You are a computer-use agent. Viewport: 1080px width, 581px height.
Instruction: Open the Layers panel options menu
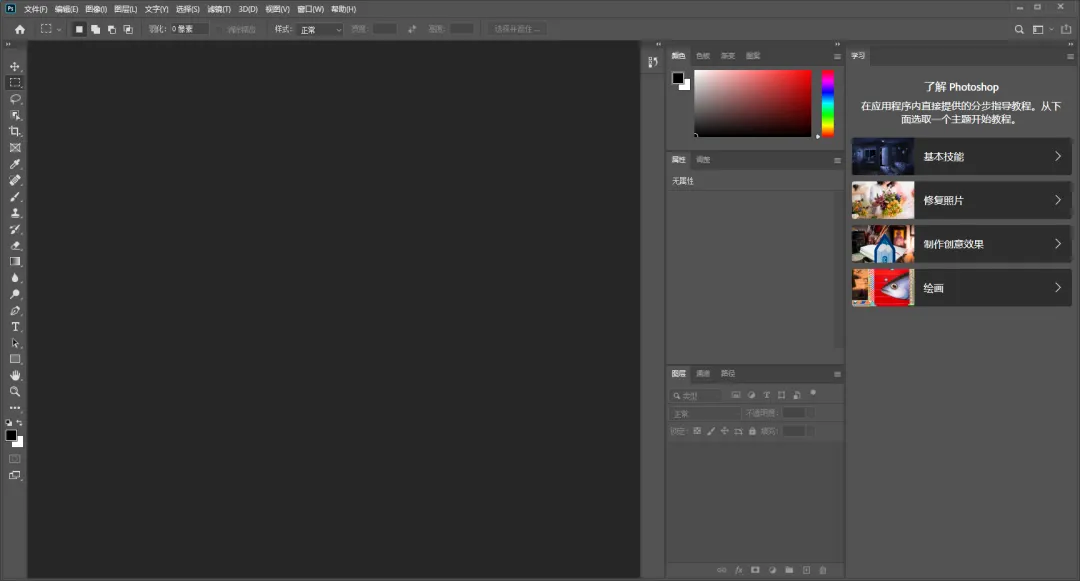pos(837,374)
